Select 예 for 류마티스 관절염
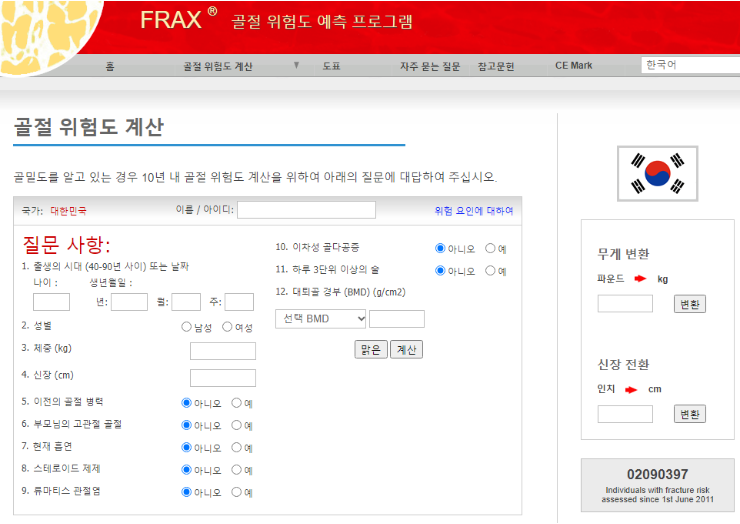Viewport: 740px width, 524px height. pyautogui.click(x=236, y=492)
